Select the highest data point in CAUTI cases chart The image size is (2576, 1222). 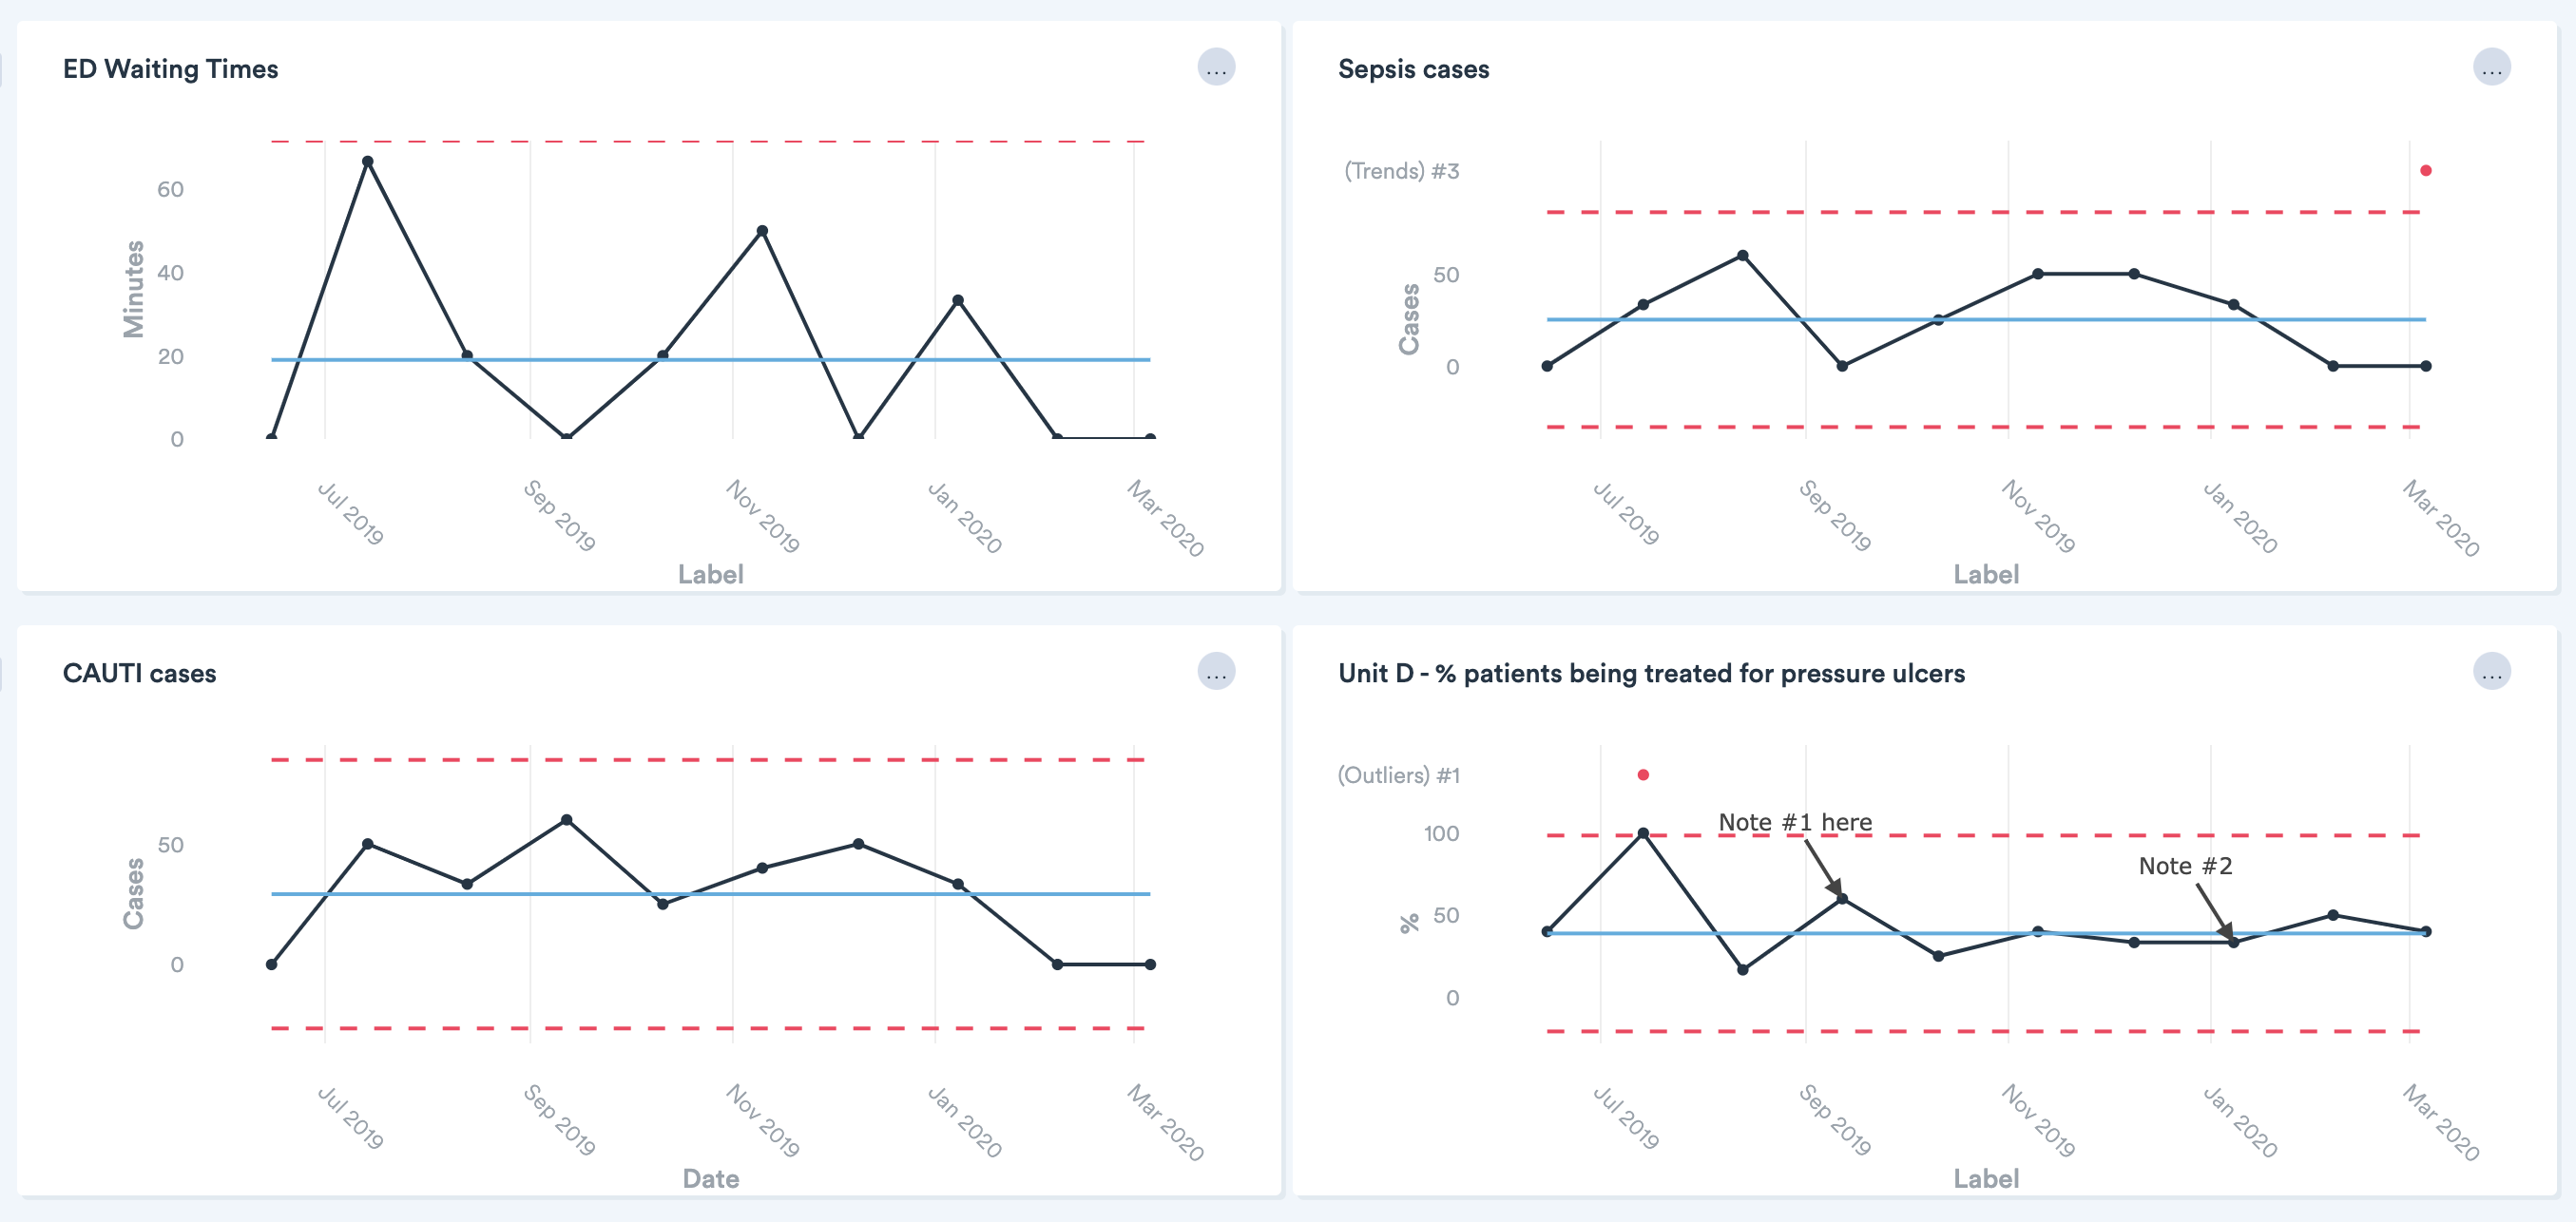click(566, 820)
